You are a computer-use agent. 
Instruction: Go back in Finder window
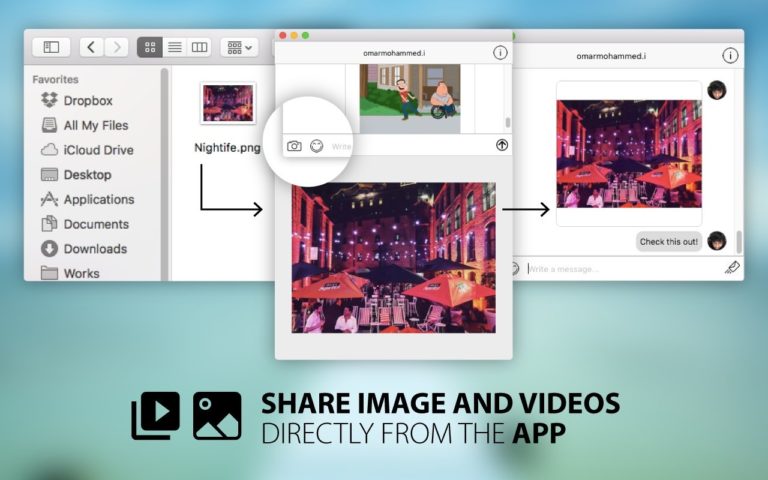click(91, 47)
